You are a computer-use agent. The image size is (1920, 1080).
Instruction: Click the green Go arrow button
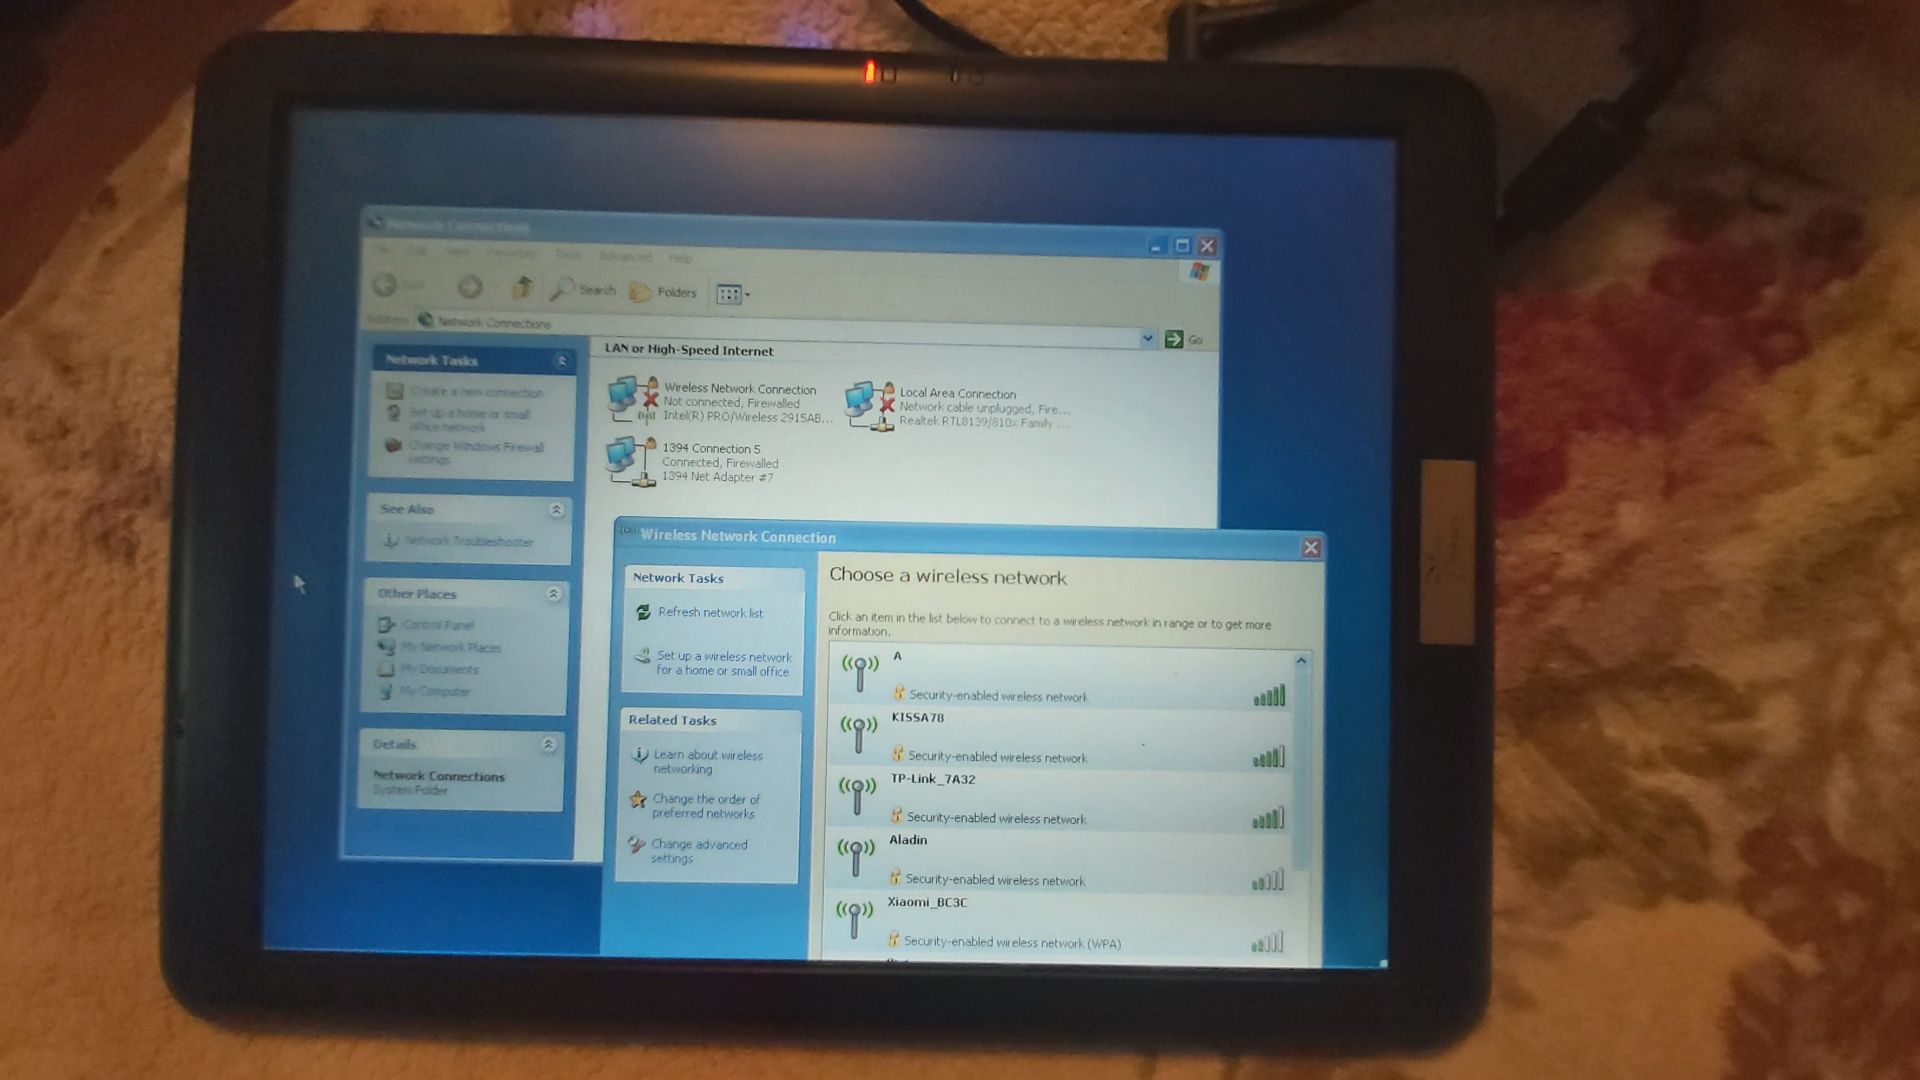point(1174,339)
